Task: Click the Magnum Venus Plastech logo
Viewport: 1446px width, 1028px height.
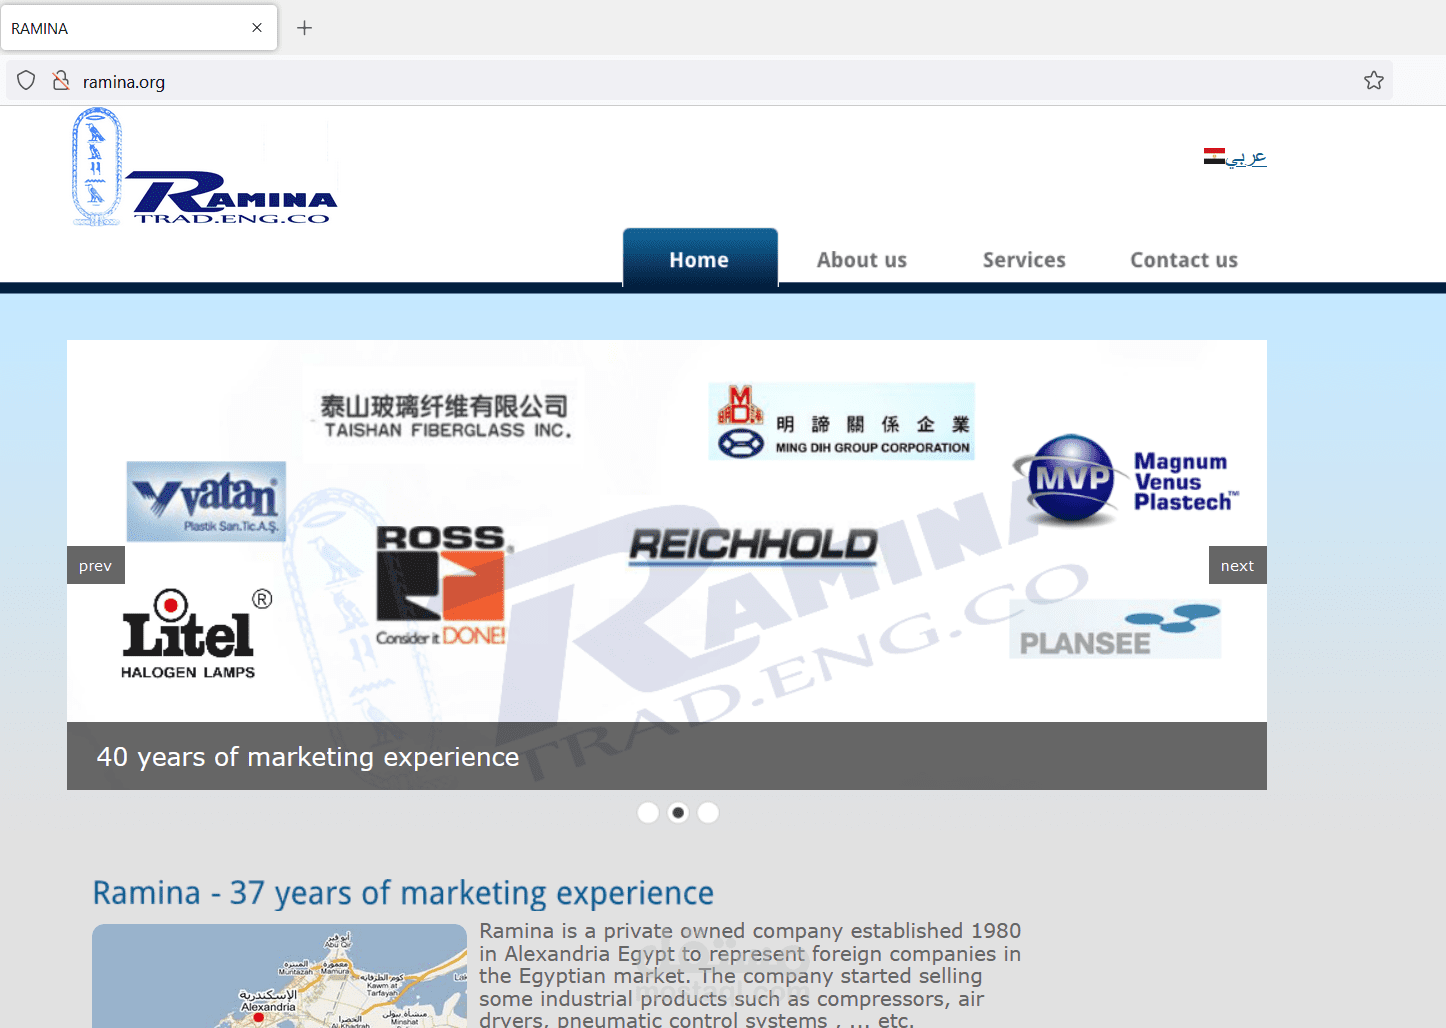Action: coord(1126,481)
